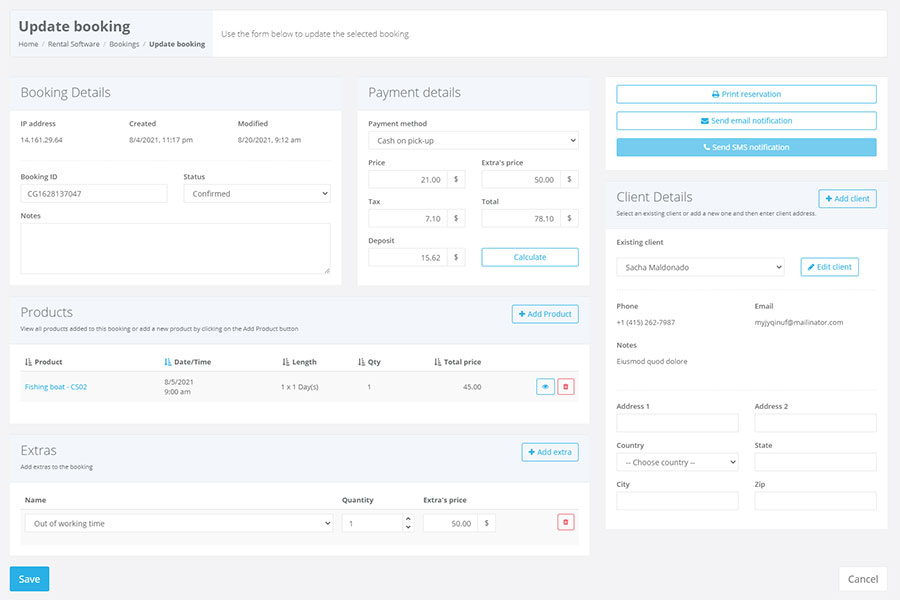Cancel the booking update

click(863, 579)
